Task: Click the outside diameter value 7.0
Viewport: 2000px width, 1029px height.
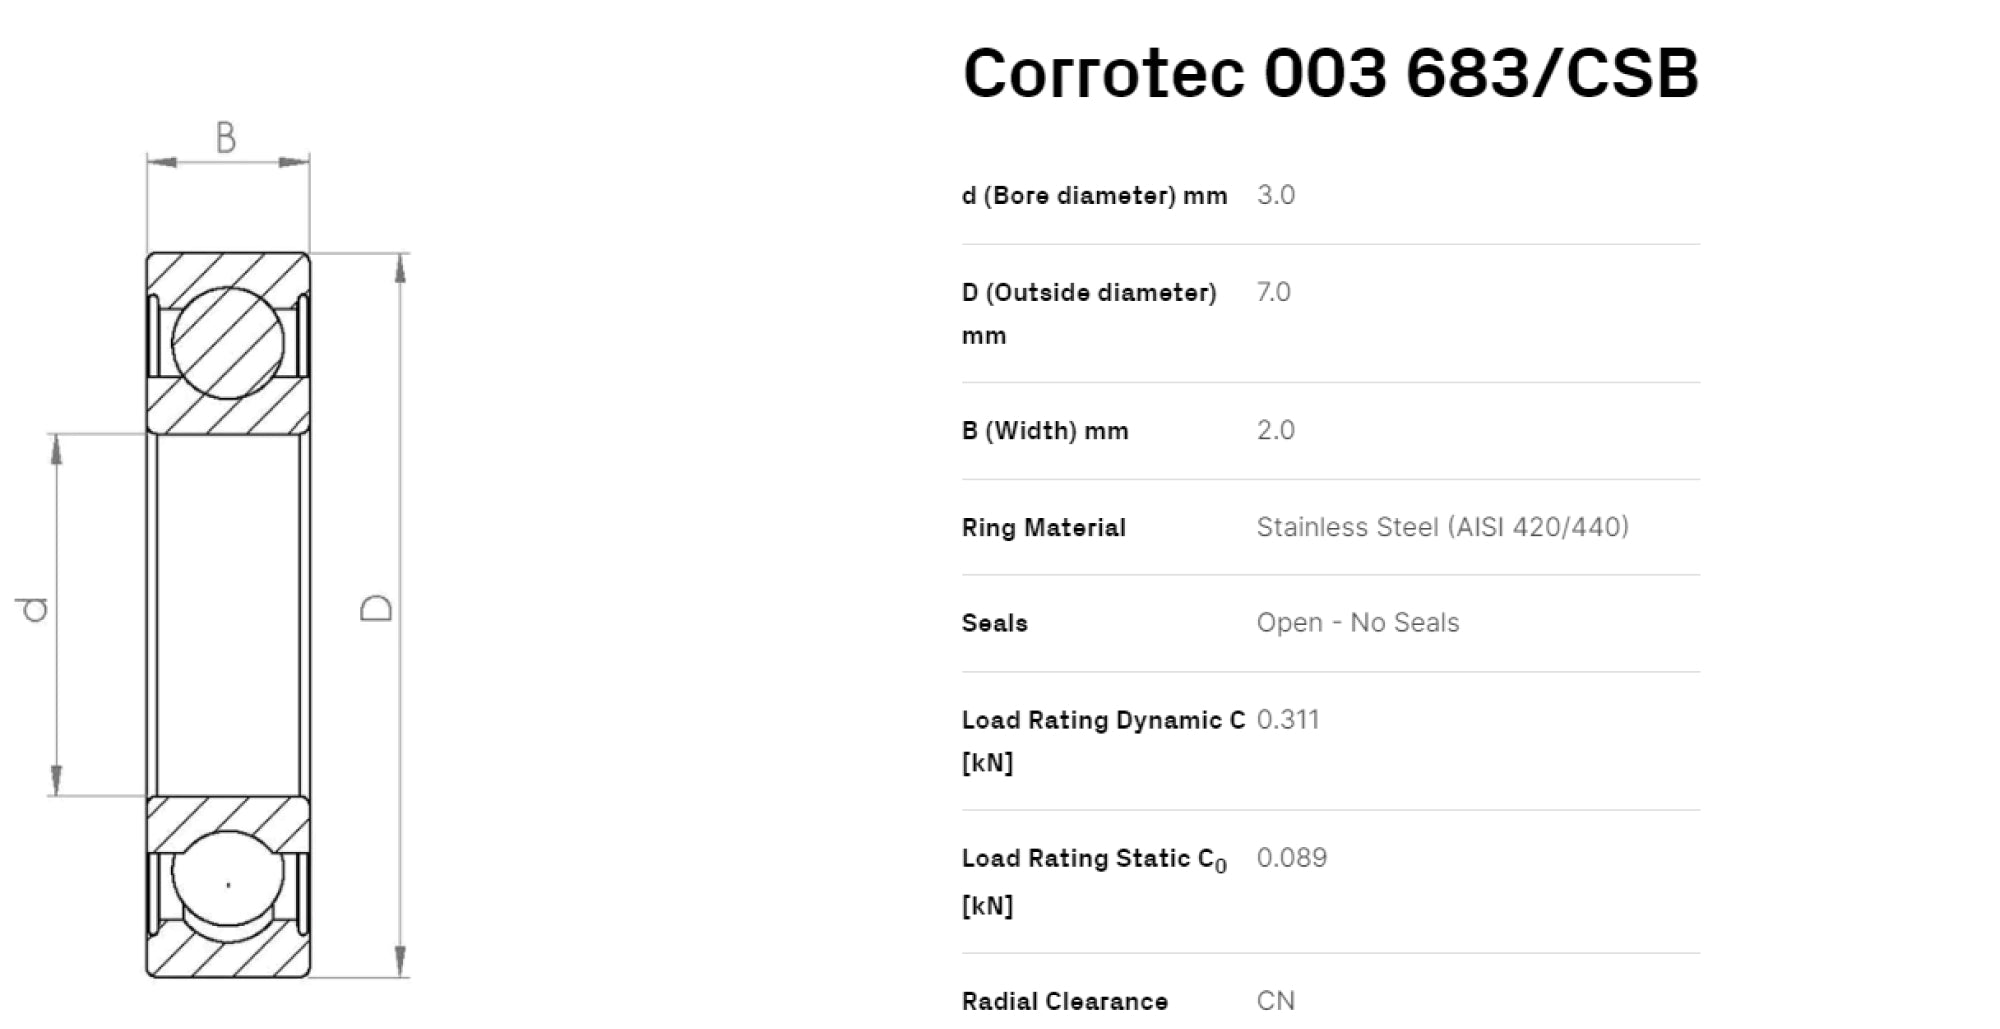Action: [x=1273, y=292]
